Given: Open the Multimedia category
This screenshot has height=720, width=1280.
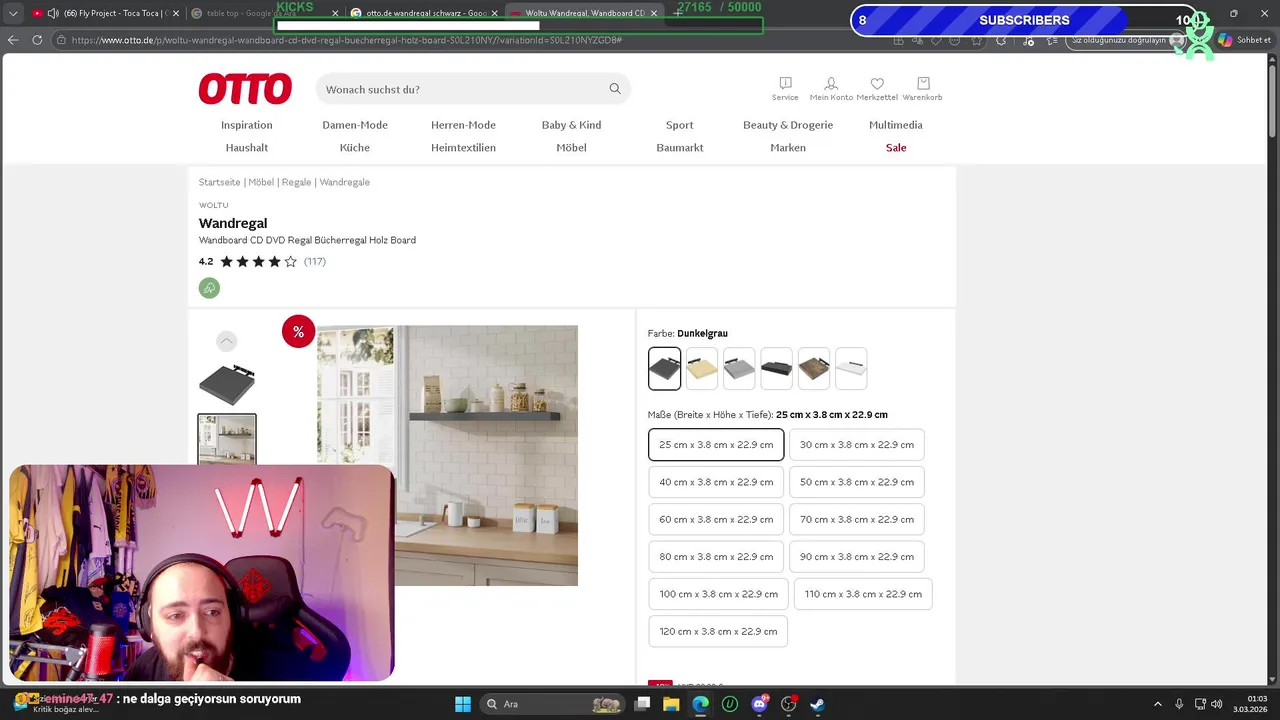Looking at the screenshot, I should point(896,125).
